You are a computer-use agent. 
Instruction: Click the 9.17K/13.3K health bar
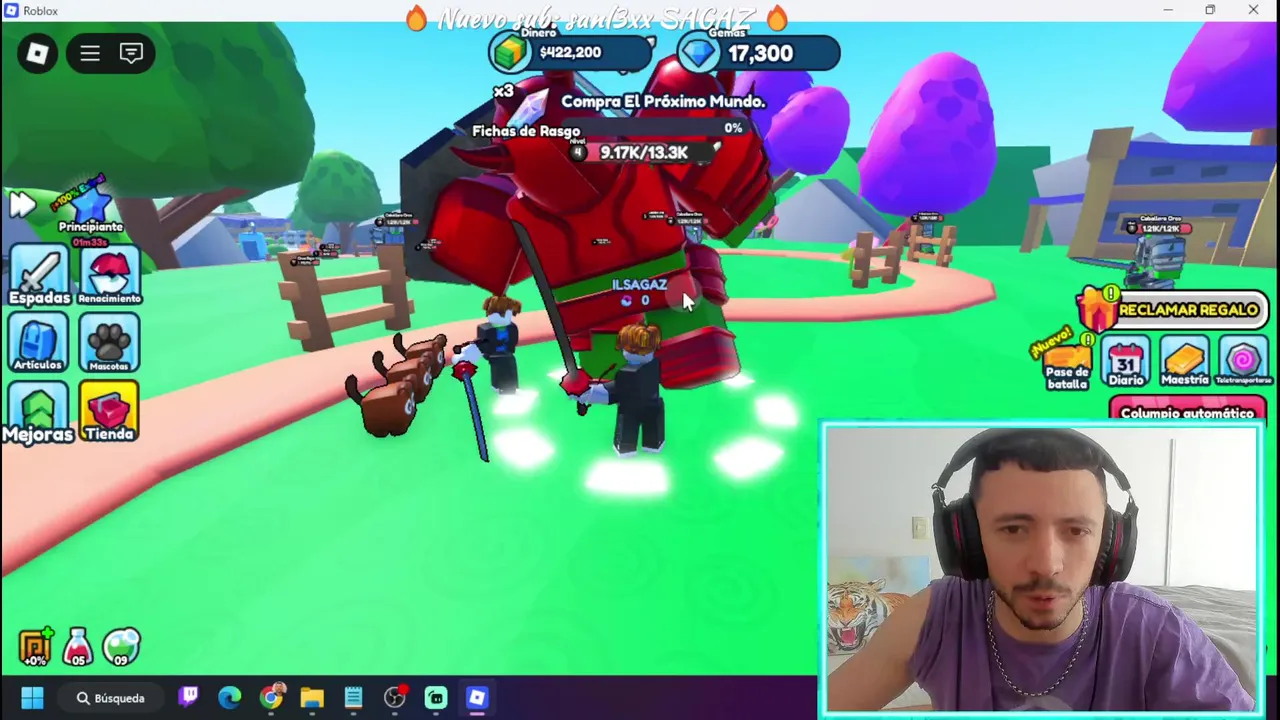click(644, 152)
